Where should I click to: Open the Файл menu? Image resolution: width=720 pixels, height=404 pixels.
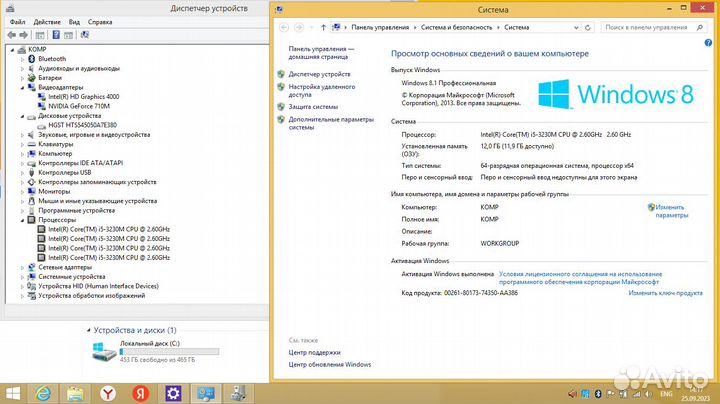click(17, 22)
